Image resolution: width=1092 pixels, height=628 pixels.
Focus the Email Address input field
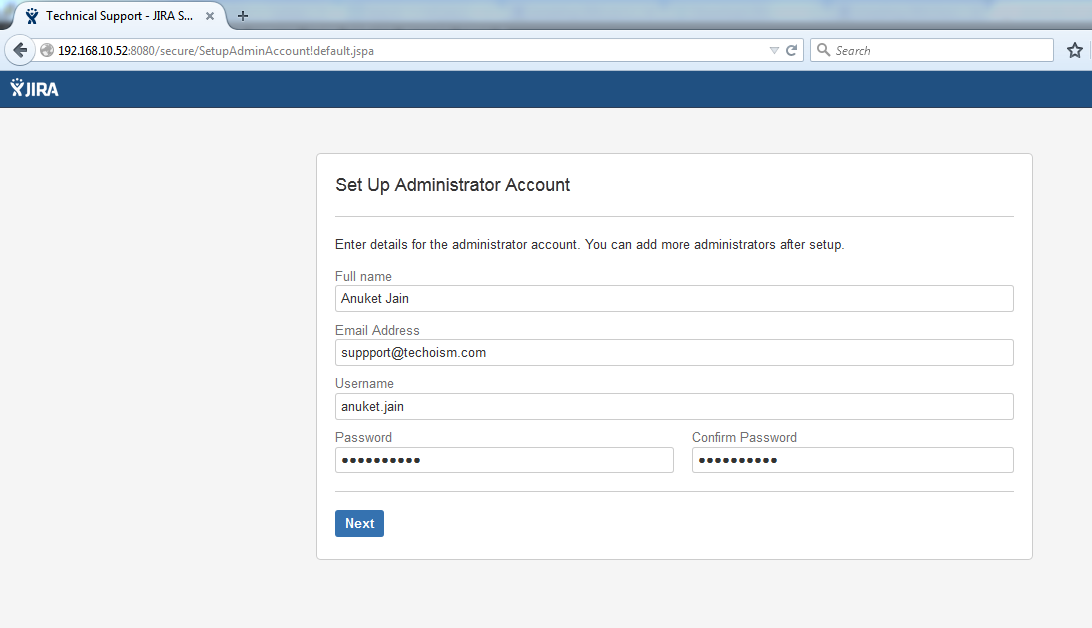674,352
